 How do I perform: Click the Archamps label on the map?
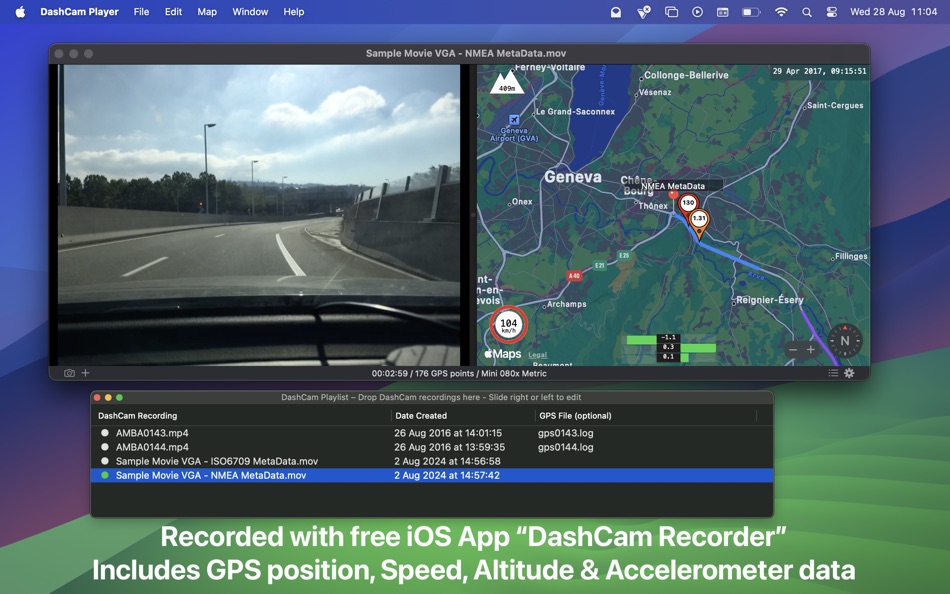pos(566,304)
